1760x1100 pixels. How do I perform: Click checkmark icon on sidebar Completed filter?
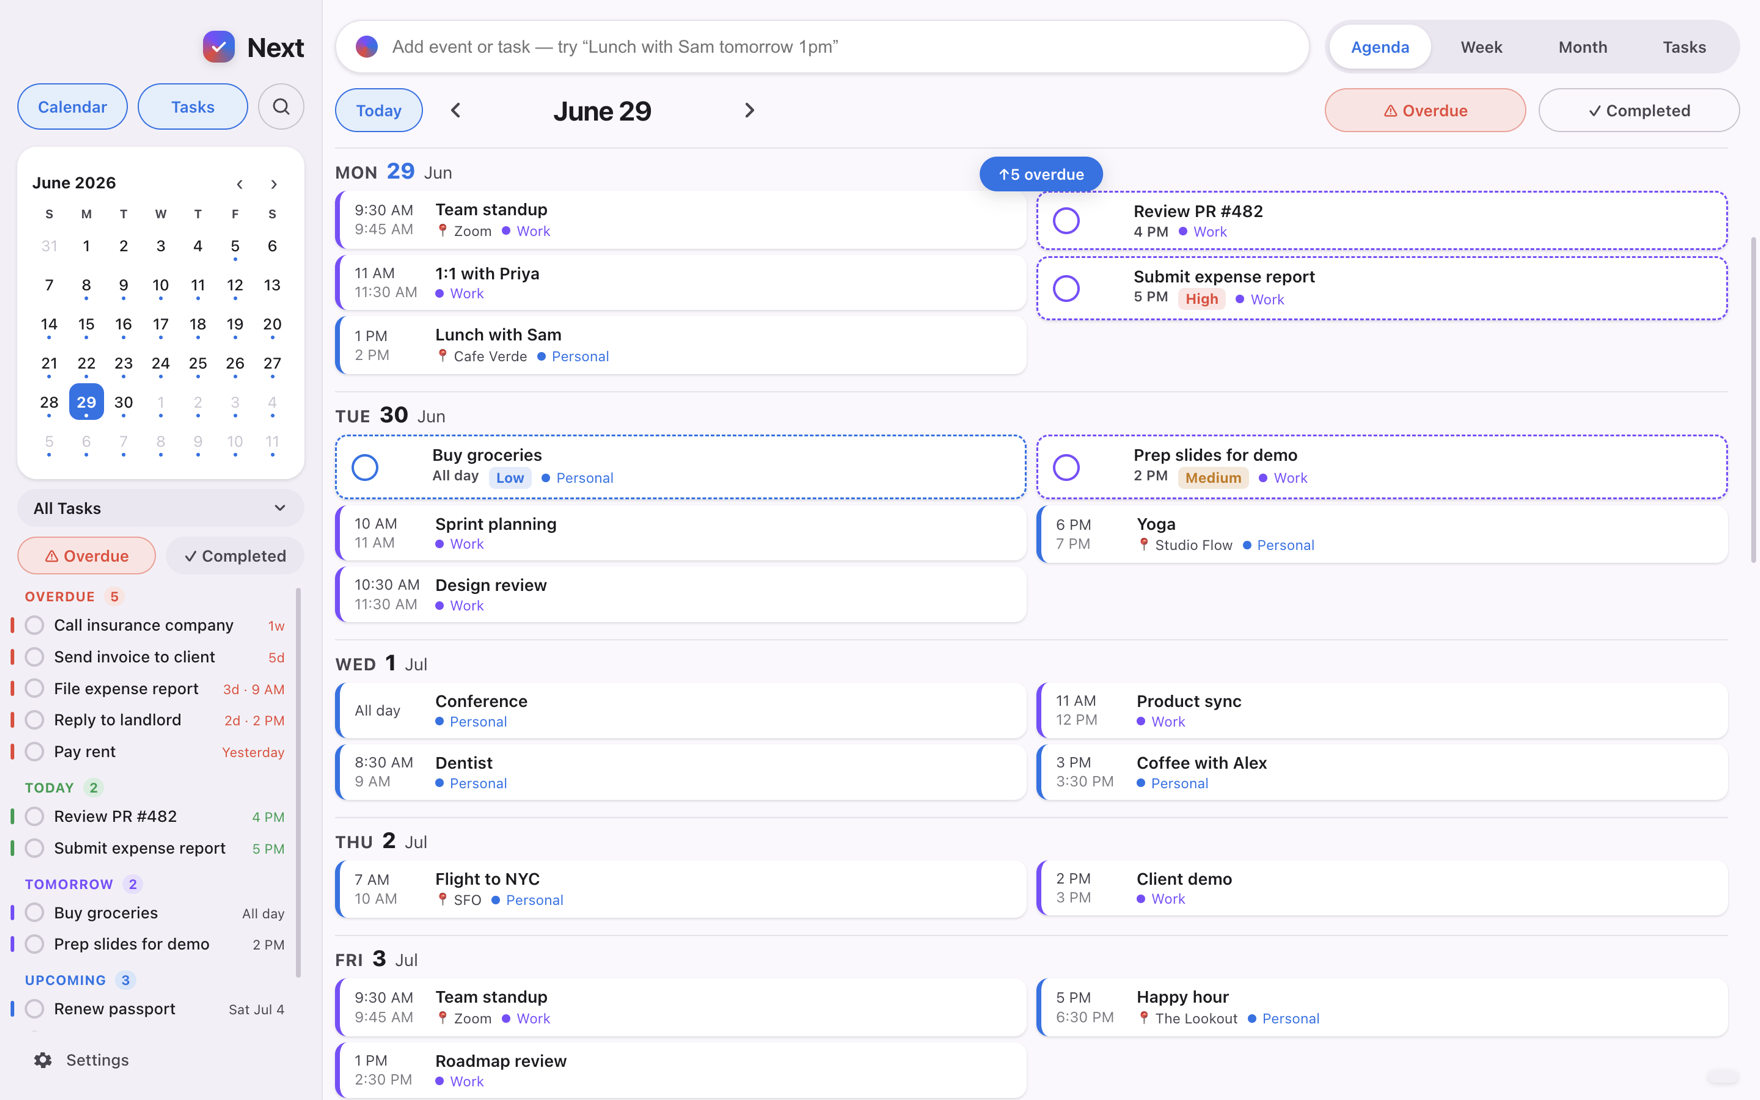[190, 556]
